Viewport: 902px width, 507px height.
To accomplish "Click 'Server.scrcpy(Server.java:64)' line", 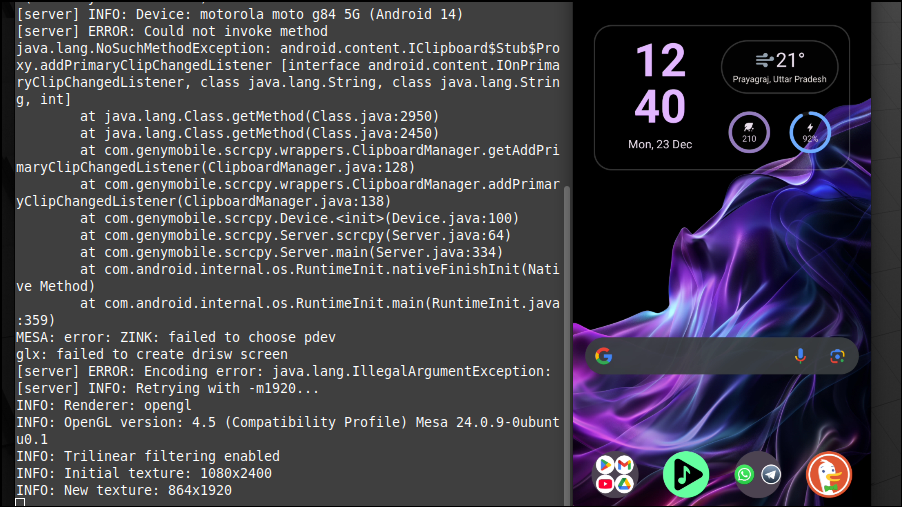I will point(295,235).
